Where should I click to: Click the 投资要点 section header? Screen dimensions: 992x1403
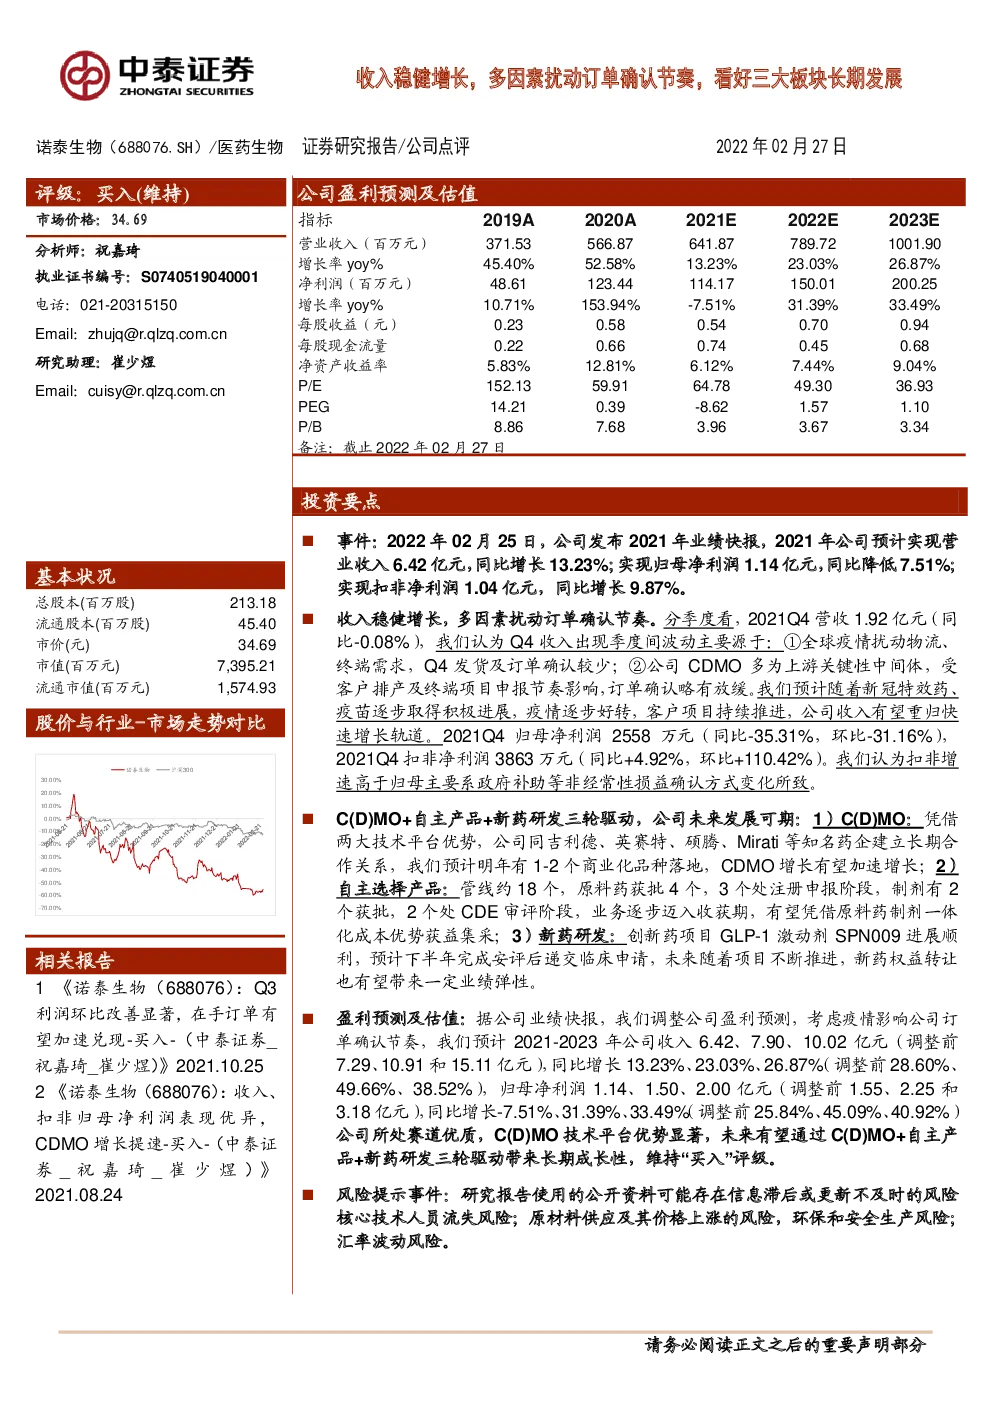(x=630, y=501)
